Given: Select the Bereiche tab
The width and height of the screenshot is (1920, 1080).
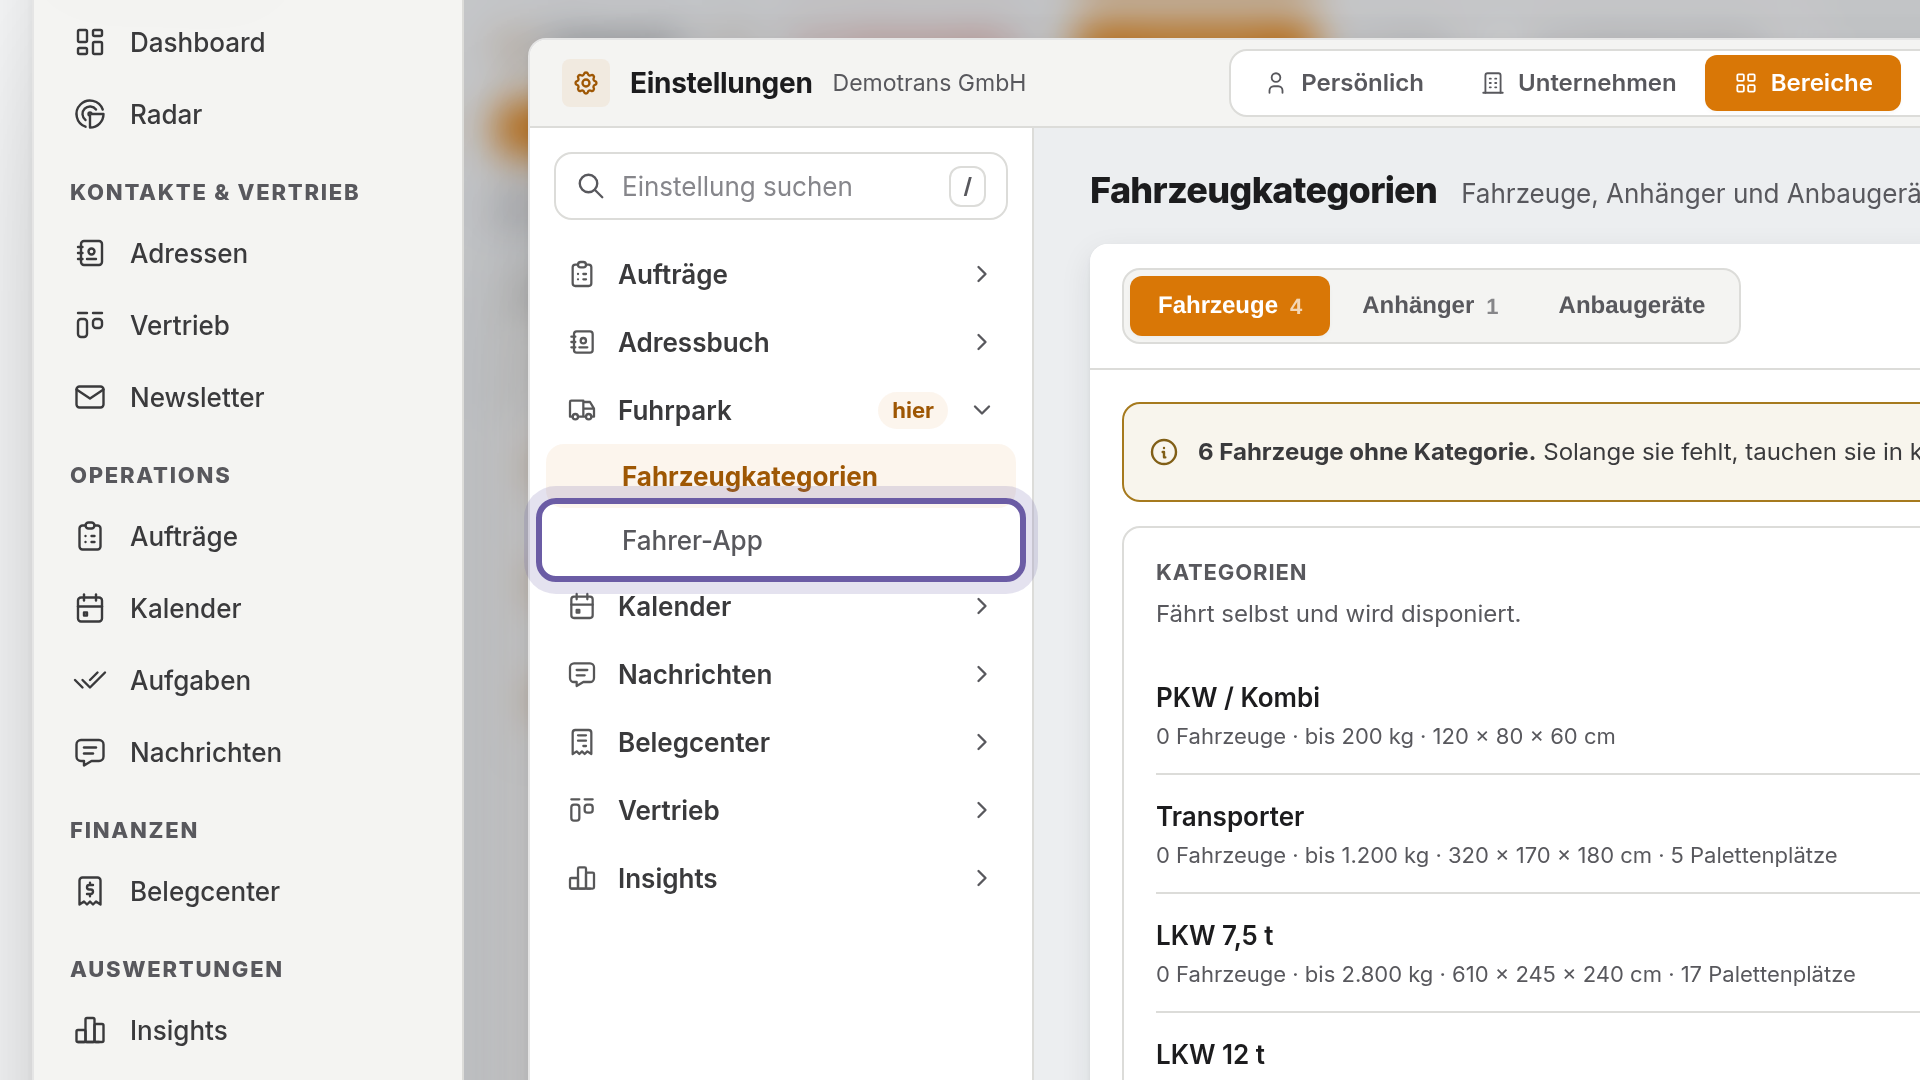Looking at the screenshot, I should click(x=1802, y=83).
